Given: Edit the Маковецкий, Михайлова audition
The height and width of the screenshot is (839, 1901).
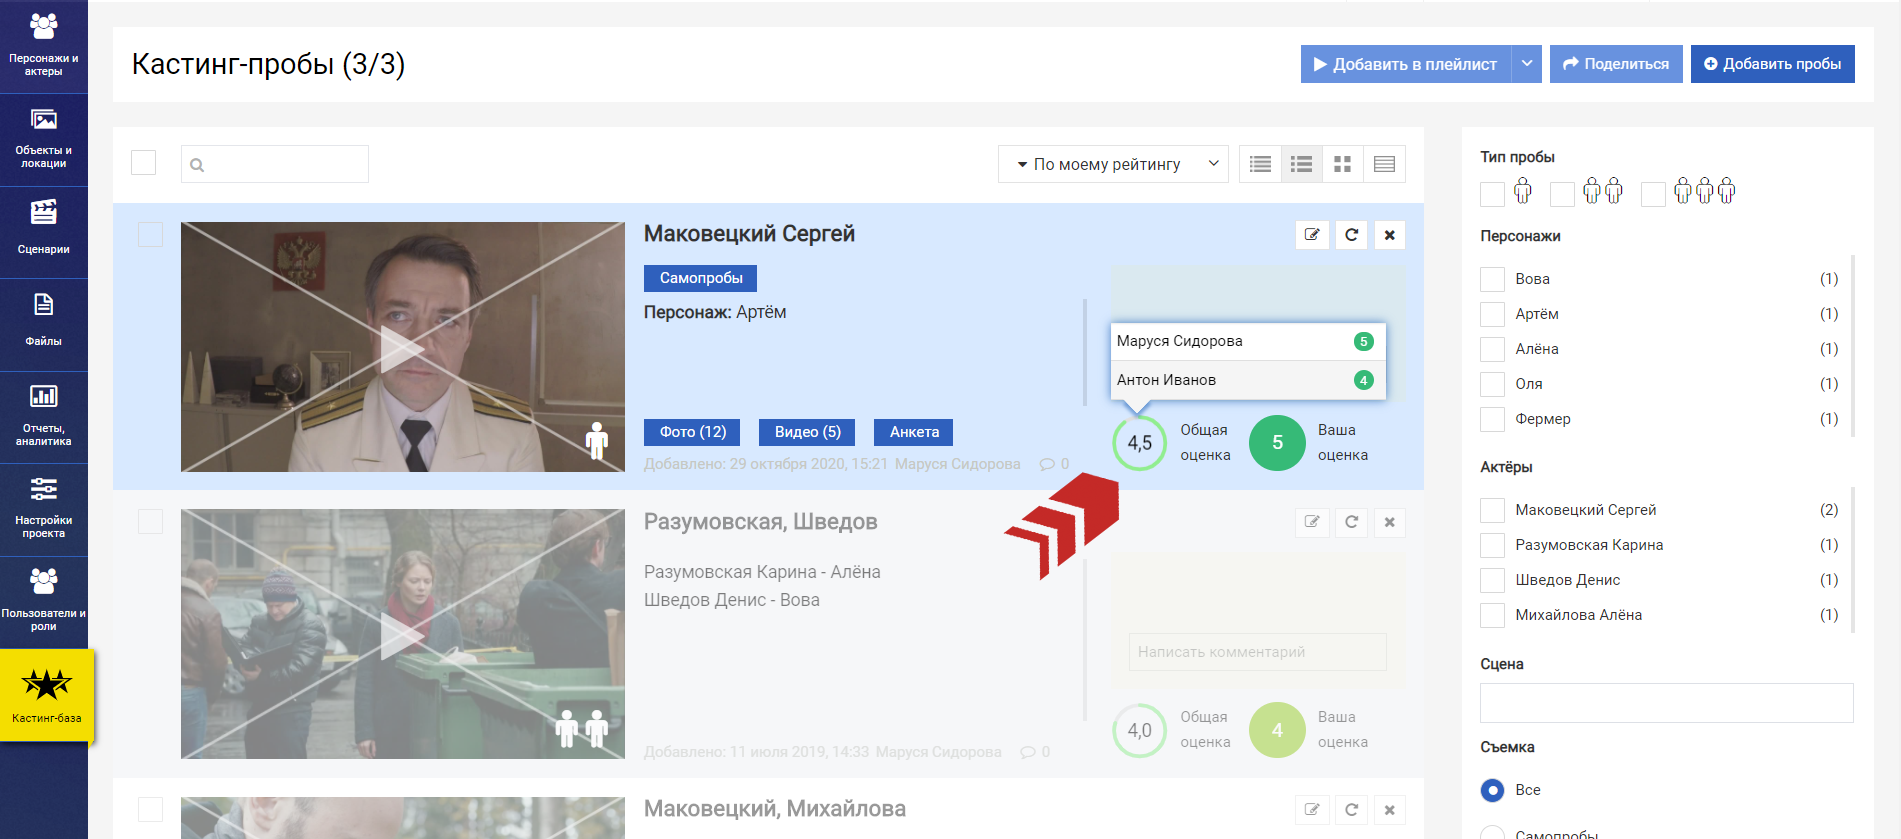Looking at the screenshot, I should pyautogui.click(x=1312, y=810).
